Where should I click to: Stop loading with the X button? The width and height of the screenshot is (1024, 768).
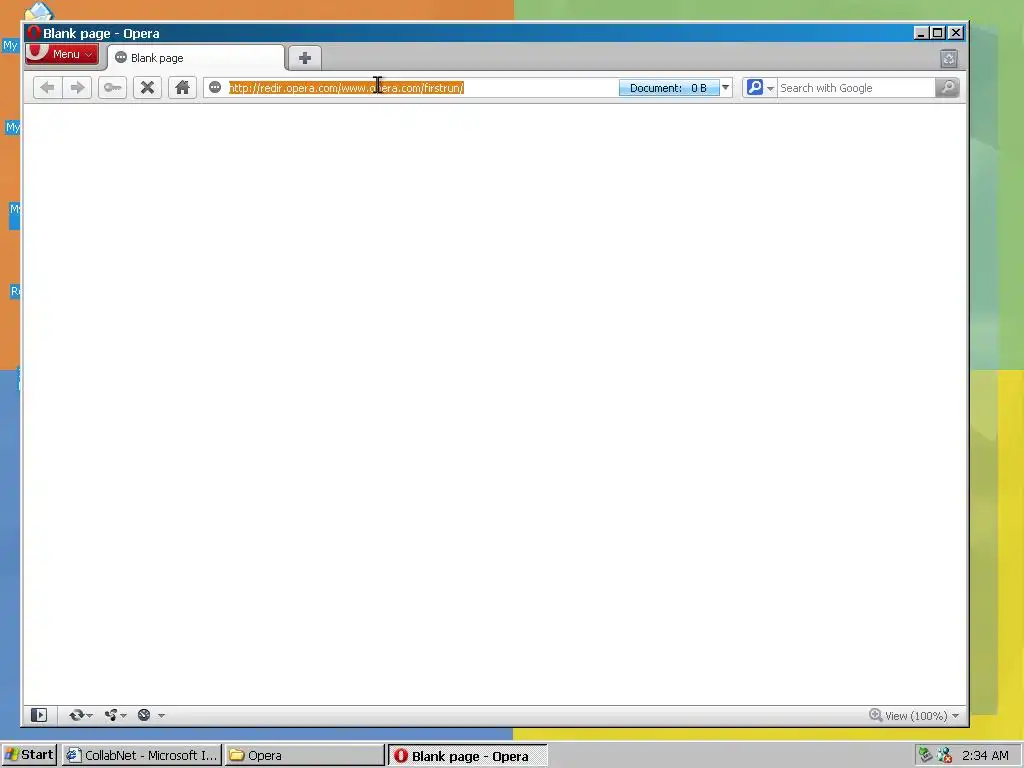[148, 88]
